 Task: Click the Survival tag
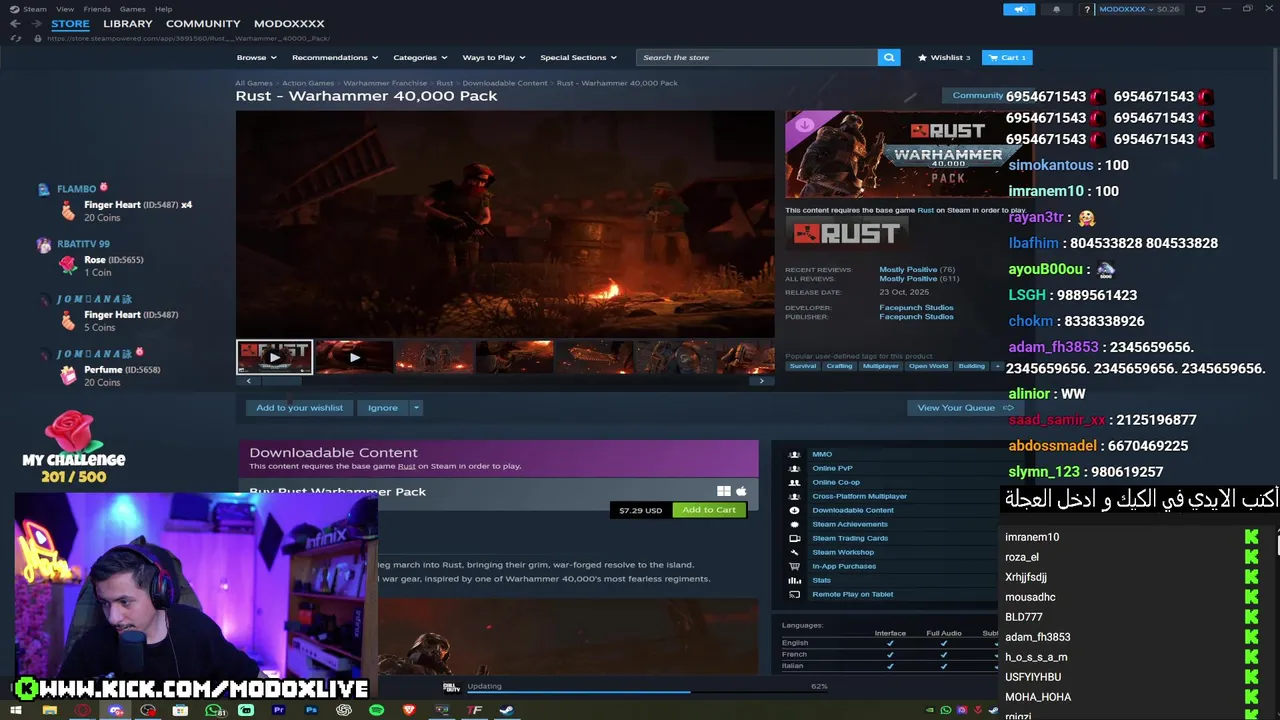click(803, 366)
